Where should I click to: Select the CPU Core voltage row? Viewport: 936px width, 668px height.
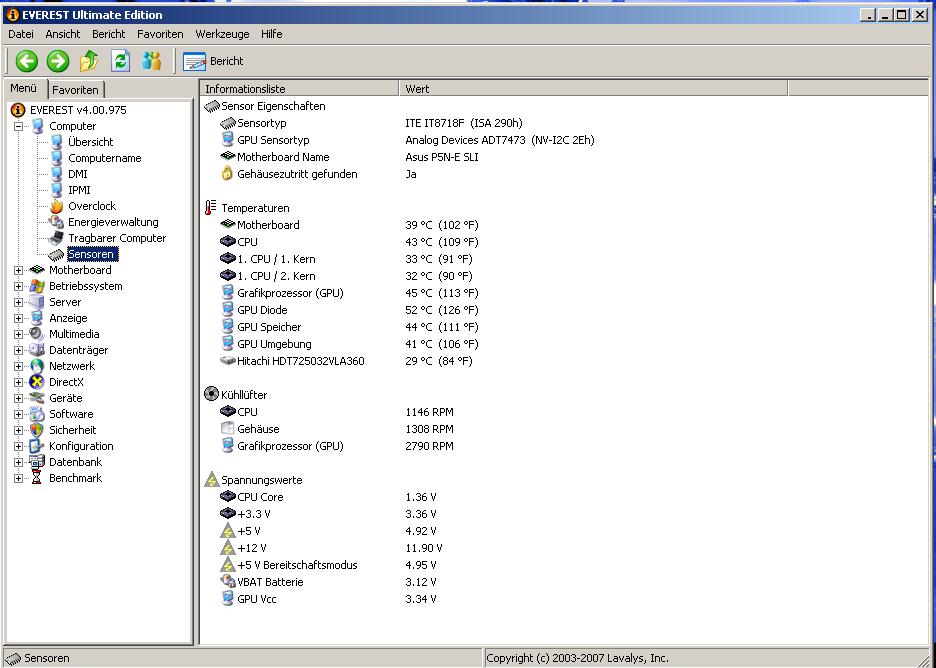pyautogui.click(x=328, y=497)
